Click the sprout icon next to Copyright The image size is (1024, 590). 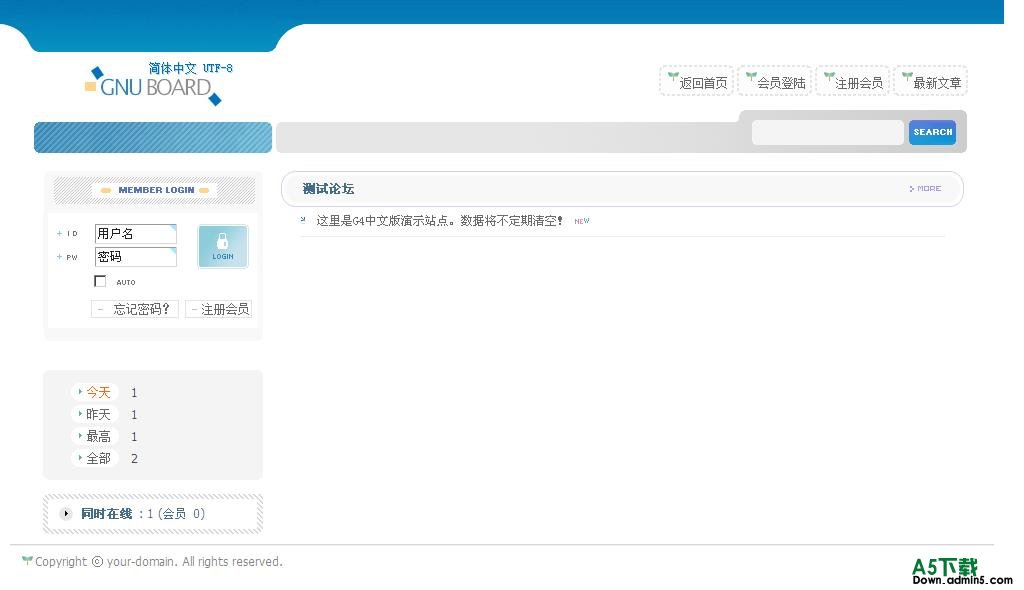(x=27, y=561)
